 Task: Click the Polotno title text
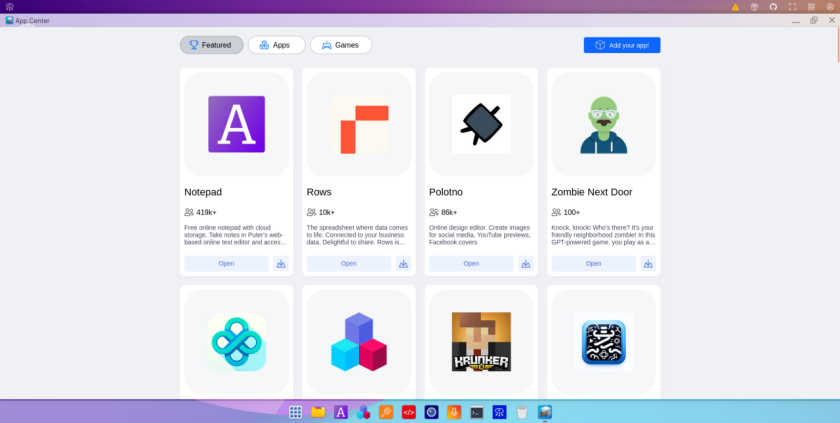tap(446, 192)
